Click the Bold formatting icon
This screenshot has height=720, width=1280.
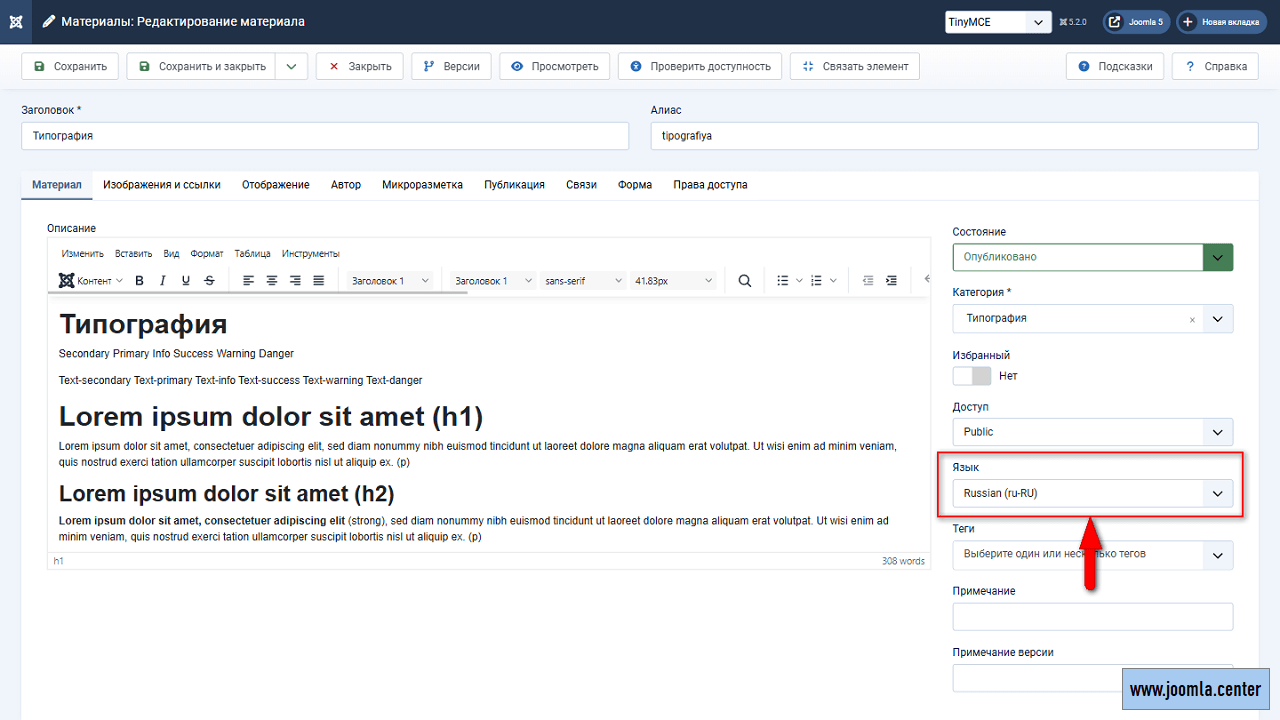[x=139, y=281]
